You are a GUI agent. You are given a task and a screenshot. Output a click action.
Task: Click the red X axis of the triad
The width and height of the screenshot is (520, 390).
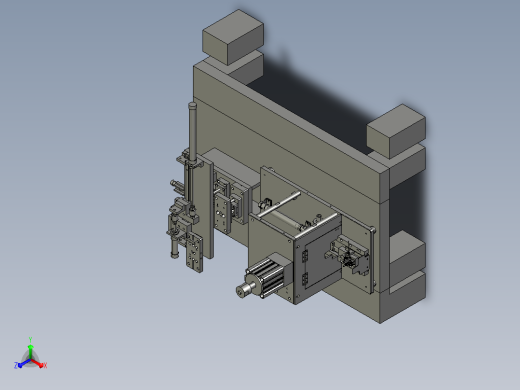click(x=38, y=363)
